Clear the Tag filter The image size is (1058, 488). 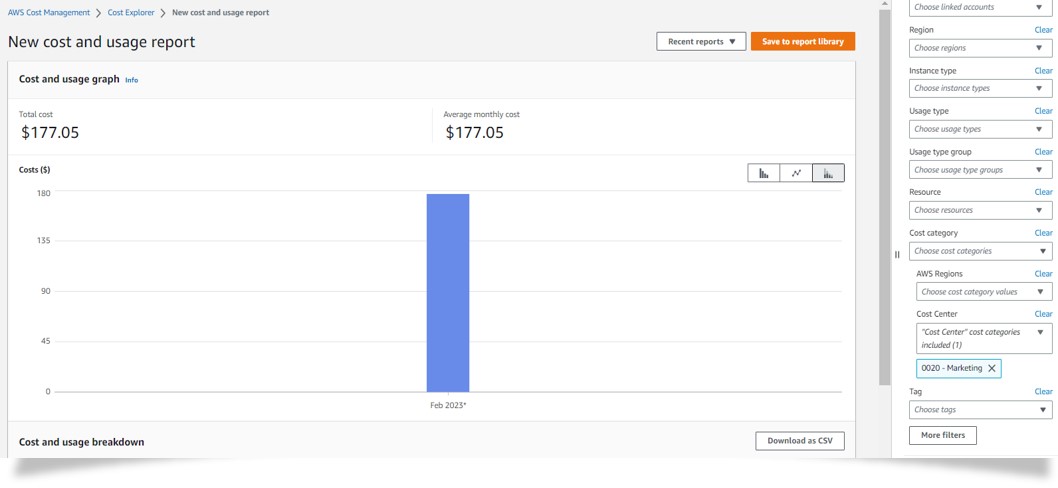(x=1043, y=391)
